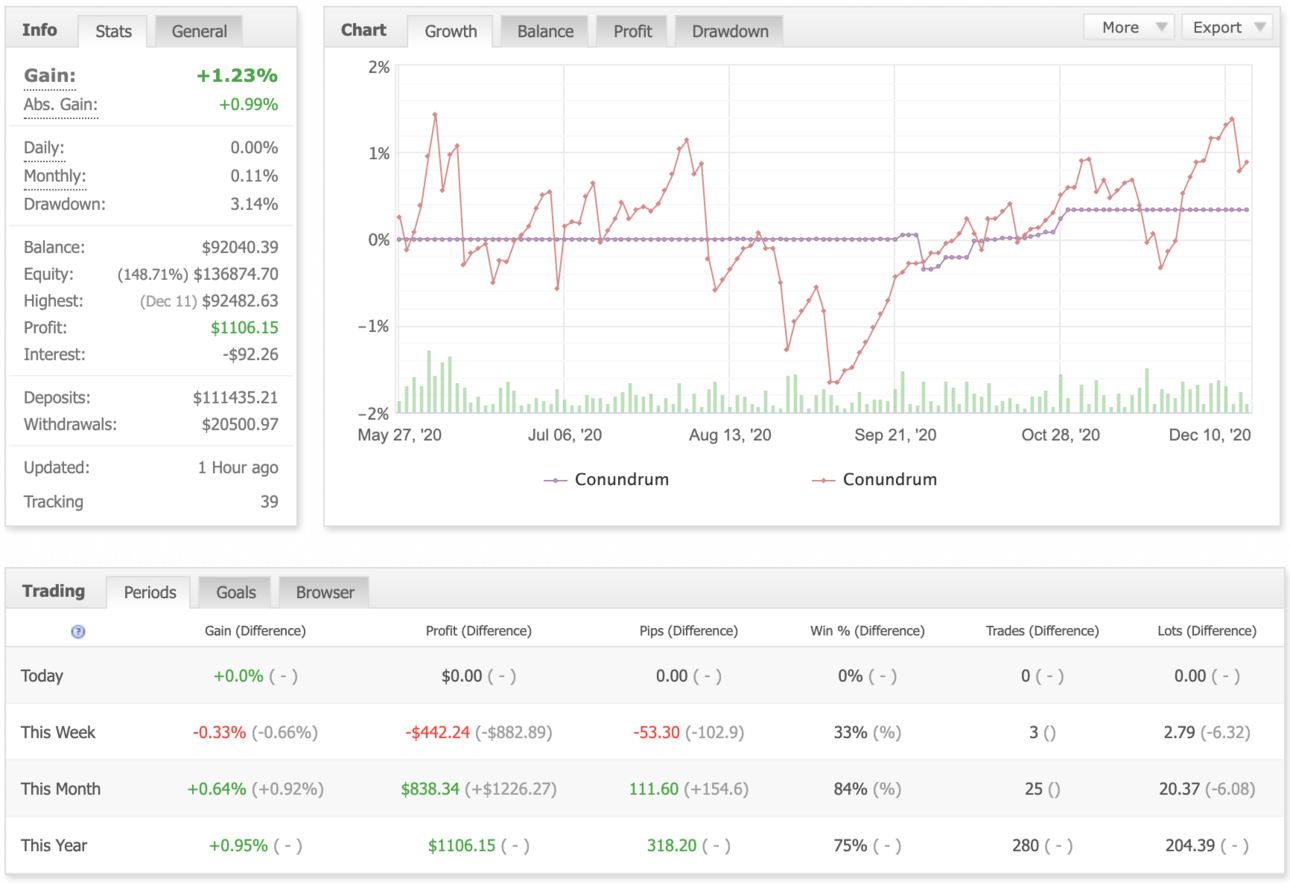The image size is (1290, 884).
Task: Click the -53.30 pips value
Action: click(657, 732)
